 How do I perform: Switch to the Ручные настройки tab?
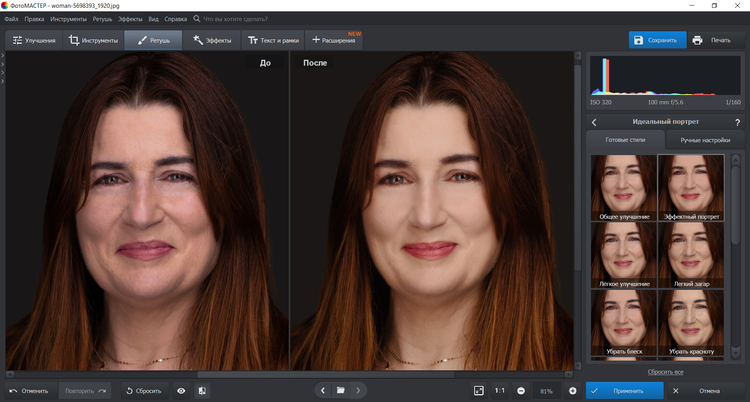(705, 140)
